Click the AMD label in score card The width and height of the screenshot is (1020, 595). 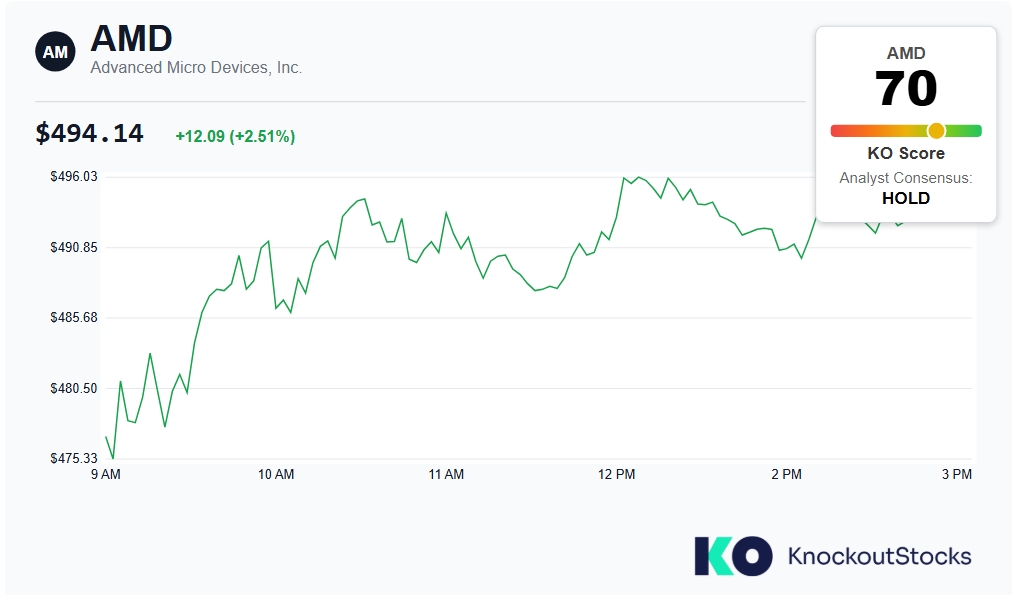906,53
